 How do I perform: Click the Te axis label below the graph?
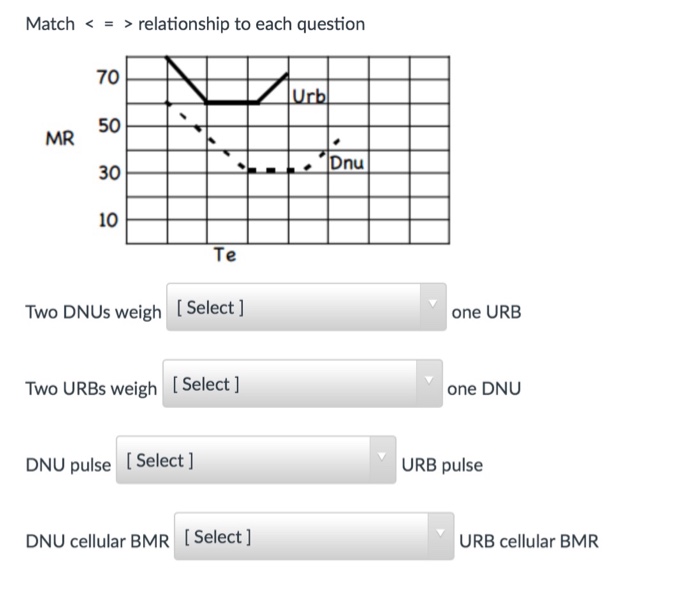pyautogui.click(x=225, y=255)
